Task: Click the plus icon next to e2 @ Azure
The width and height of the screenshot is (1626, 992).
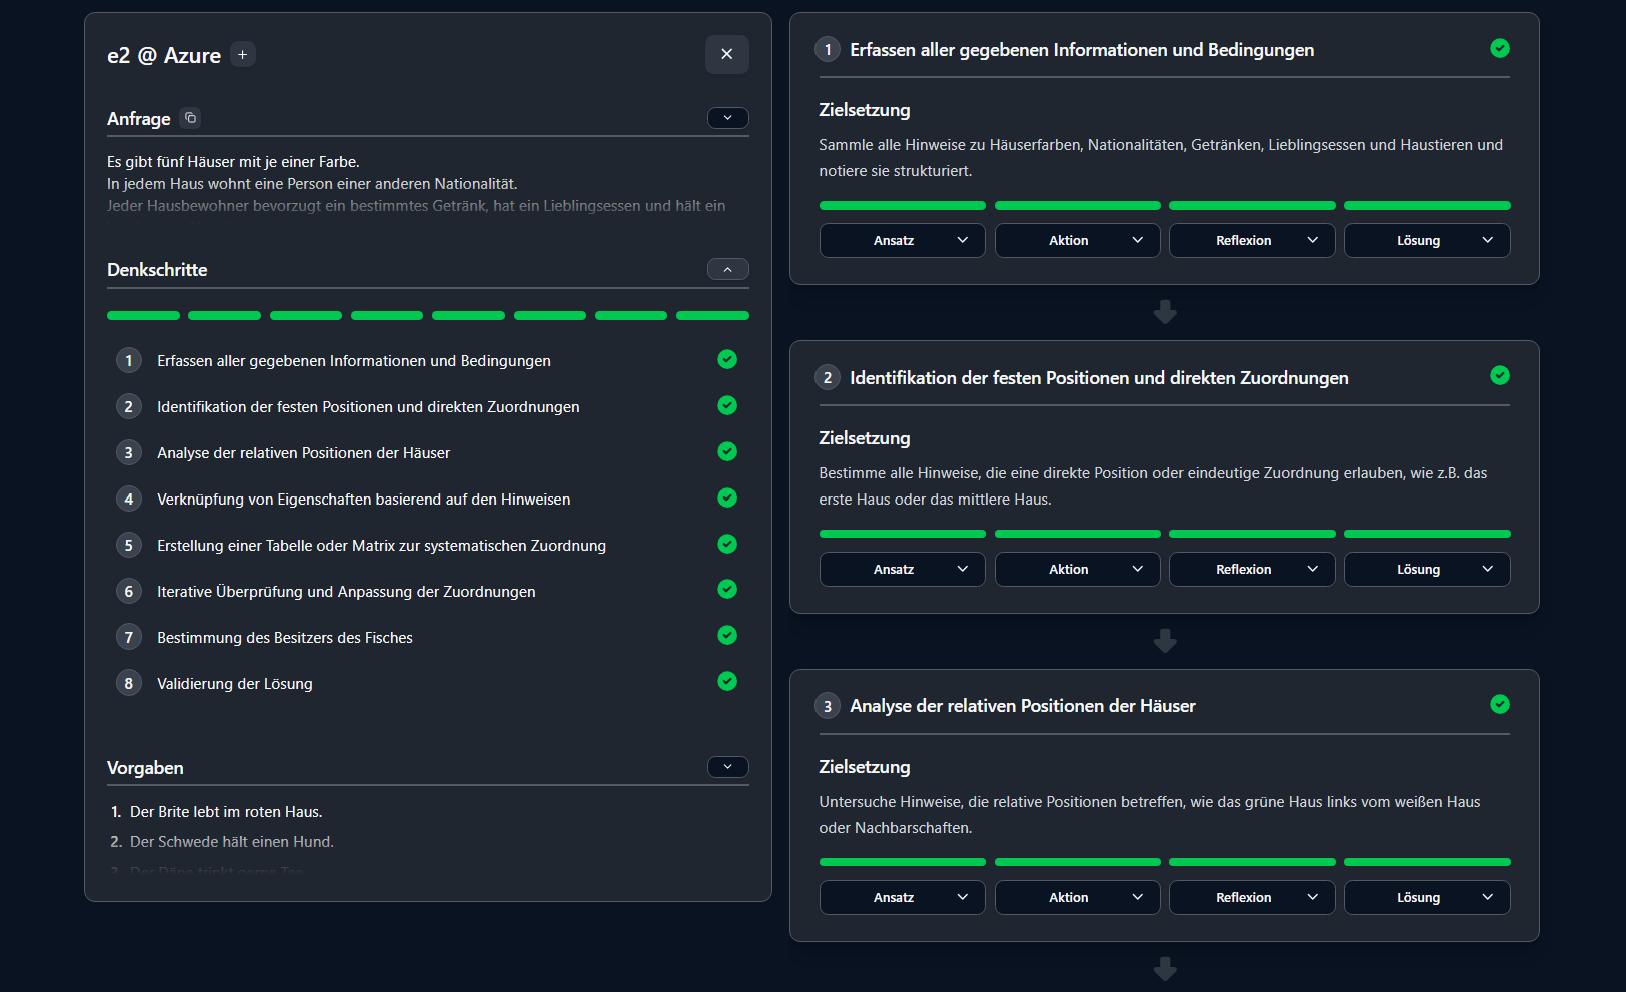Action: click(242, 55)
